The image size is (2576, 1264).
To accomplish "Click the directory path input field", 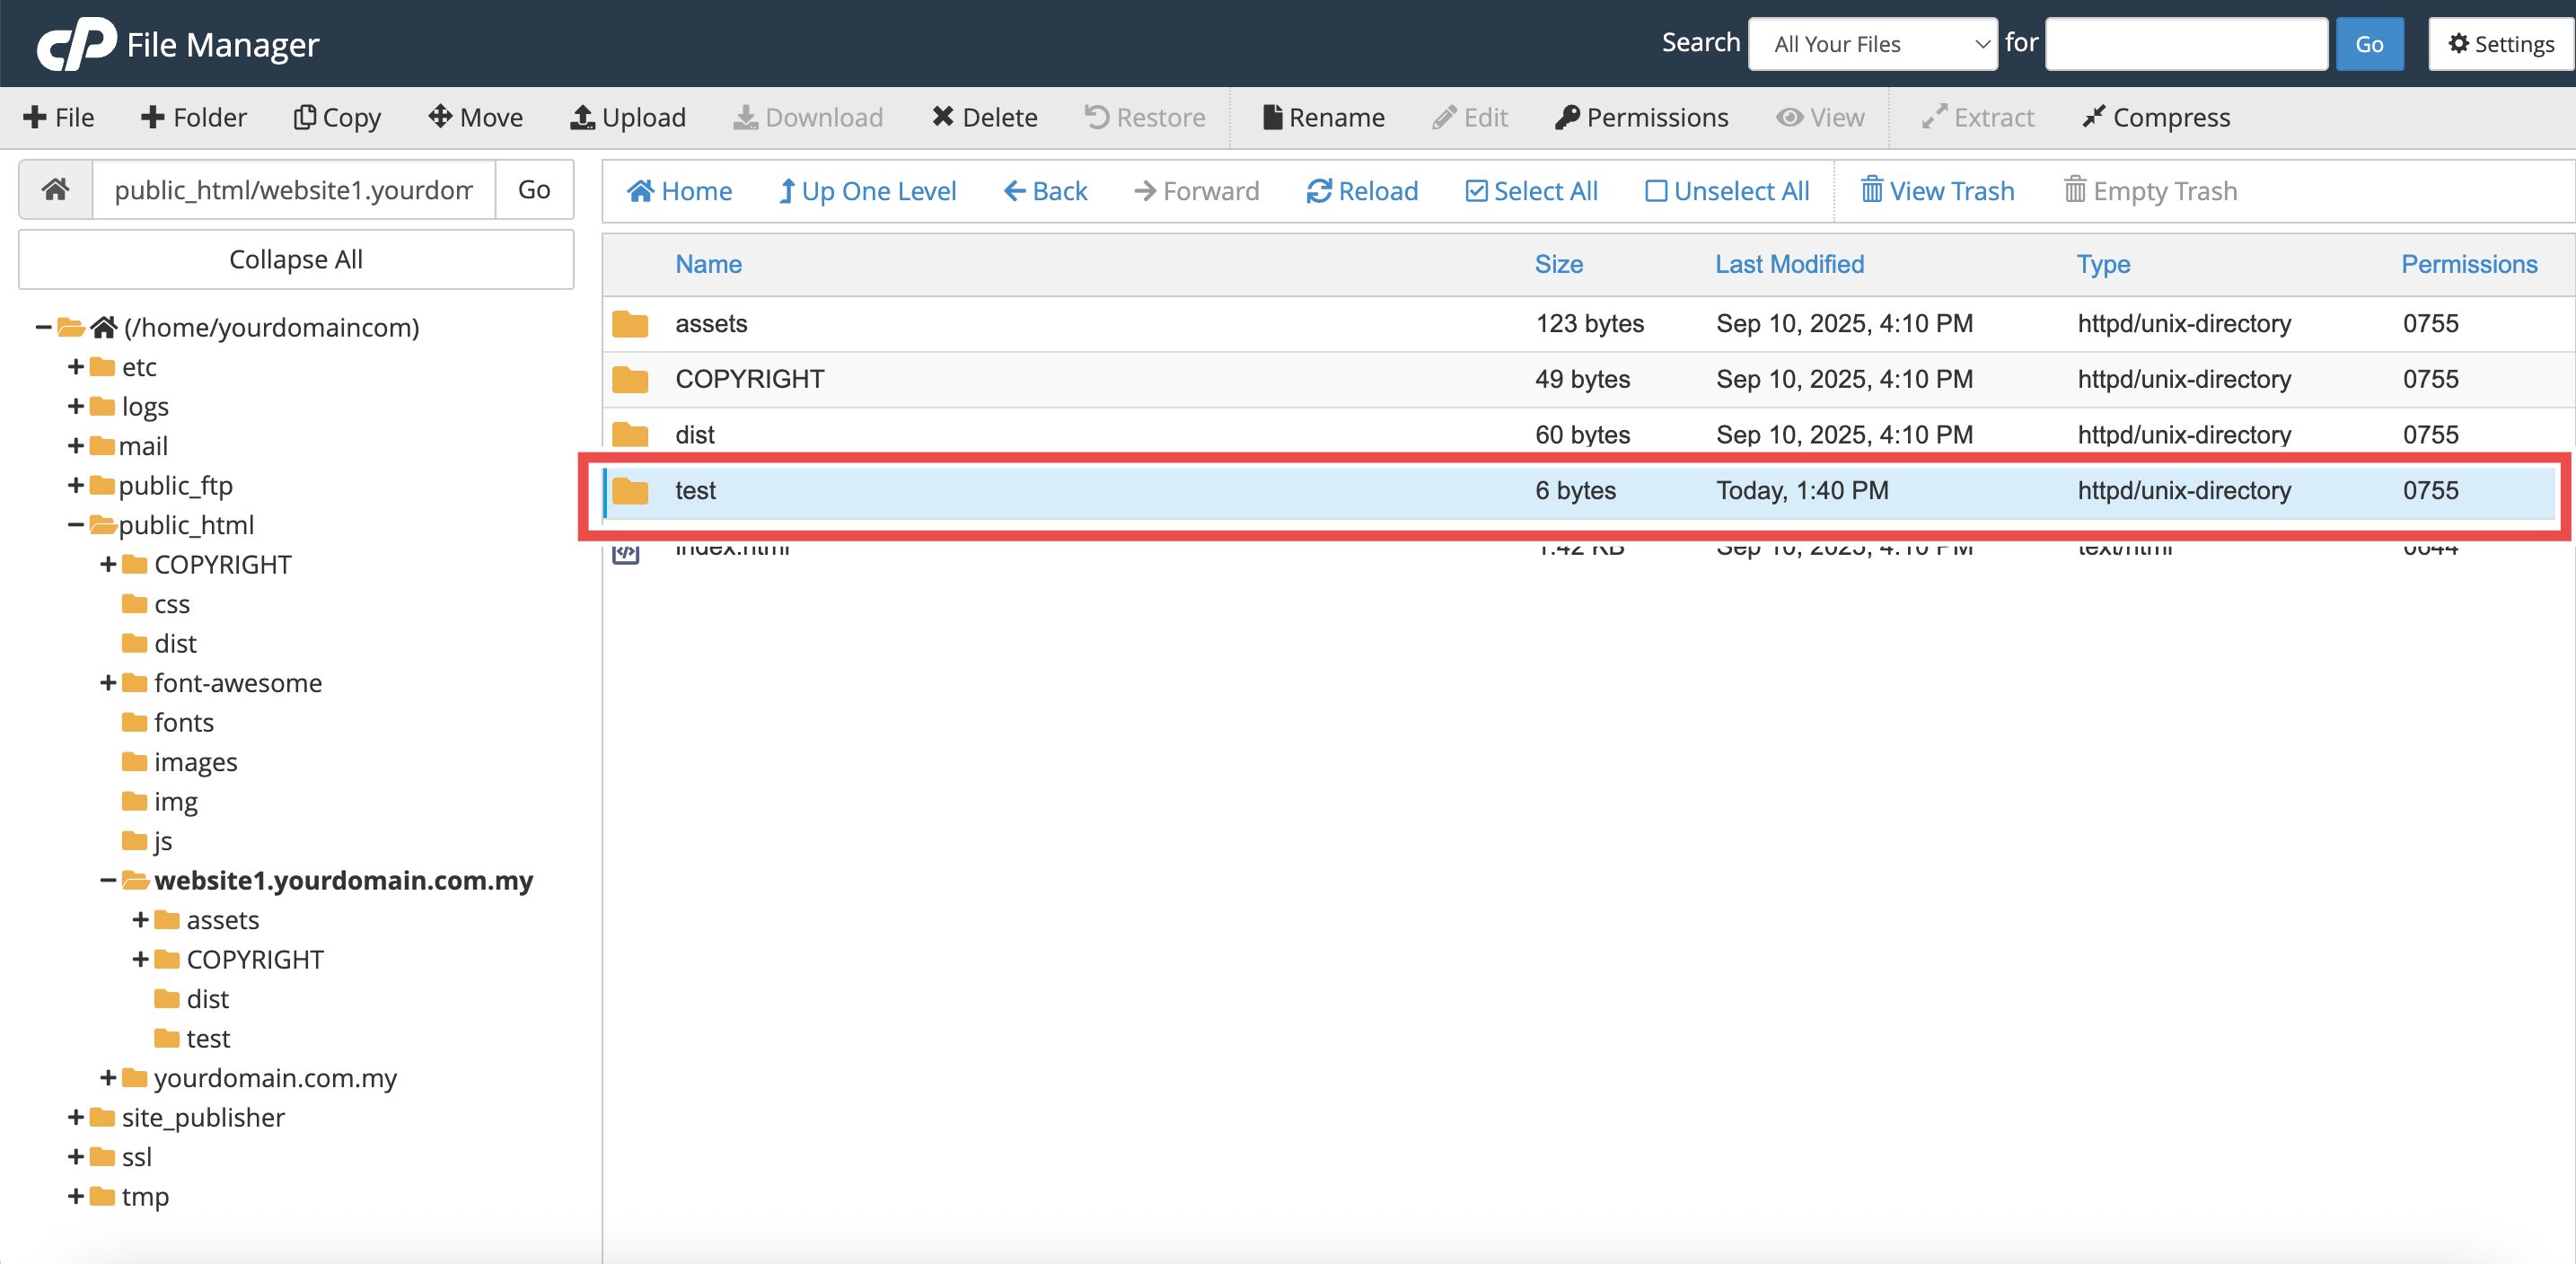I will coord(294,189).
